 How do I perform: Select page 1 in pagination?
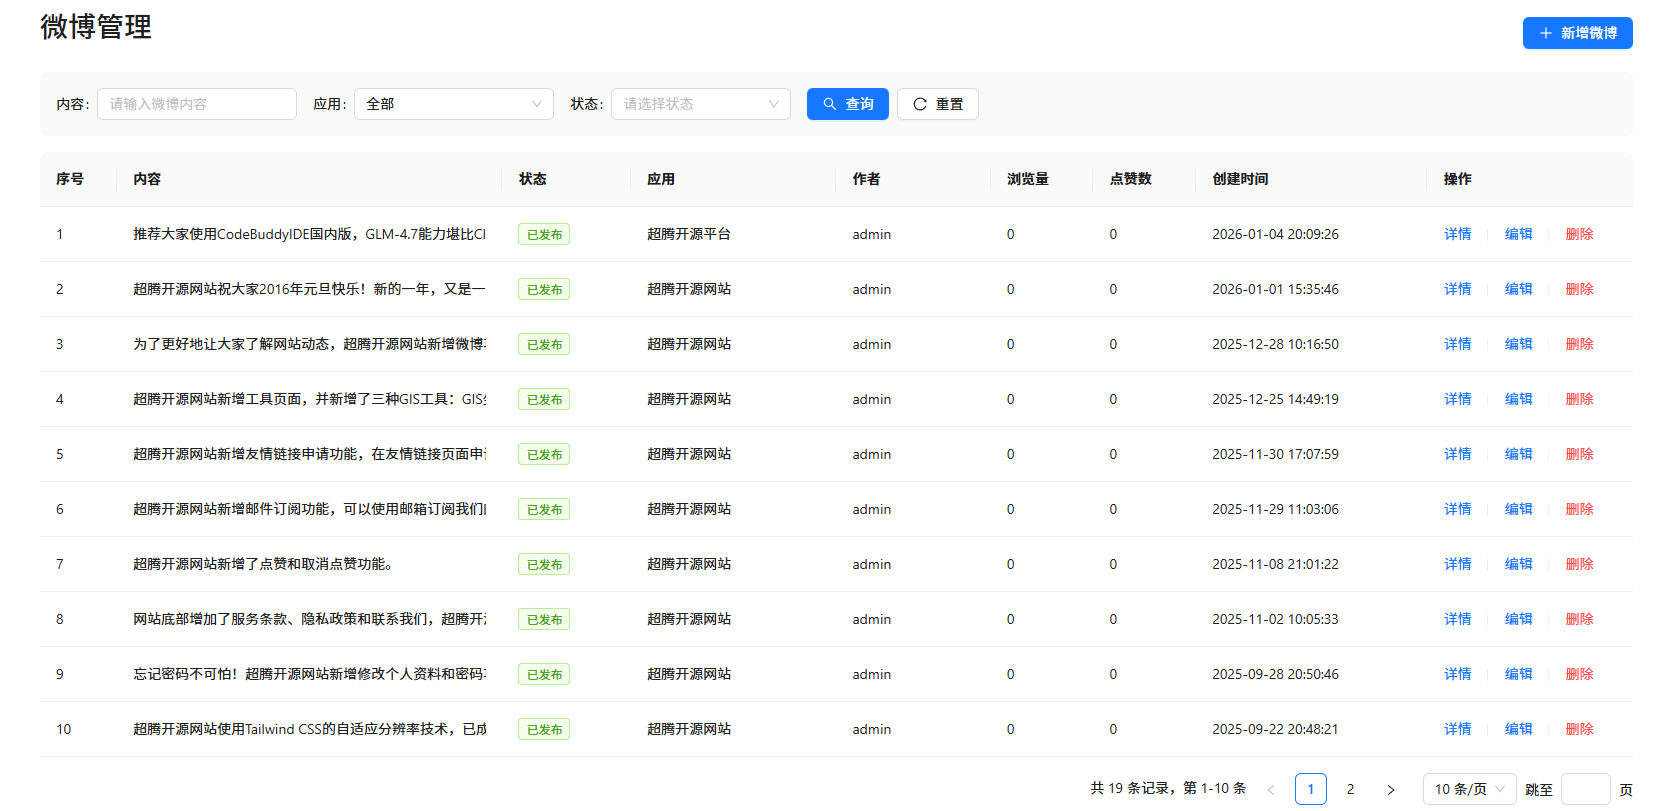coord(1310,789)
